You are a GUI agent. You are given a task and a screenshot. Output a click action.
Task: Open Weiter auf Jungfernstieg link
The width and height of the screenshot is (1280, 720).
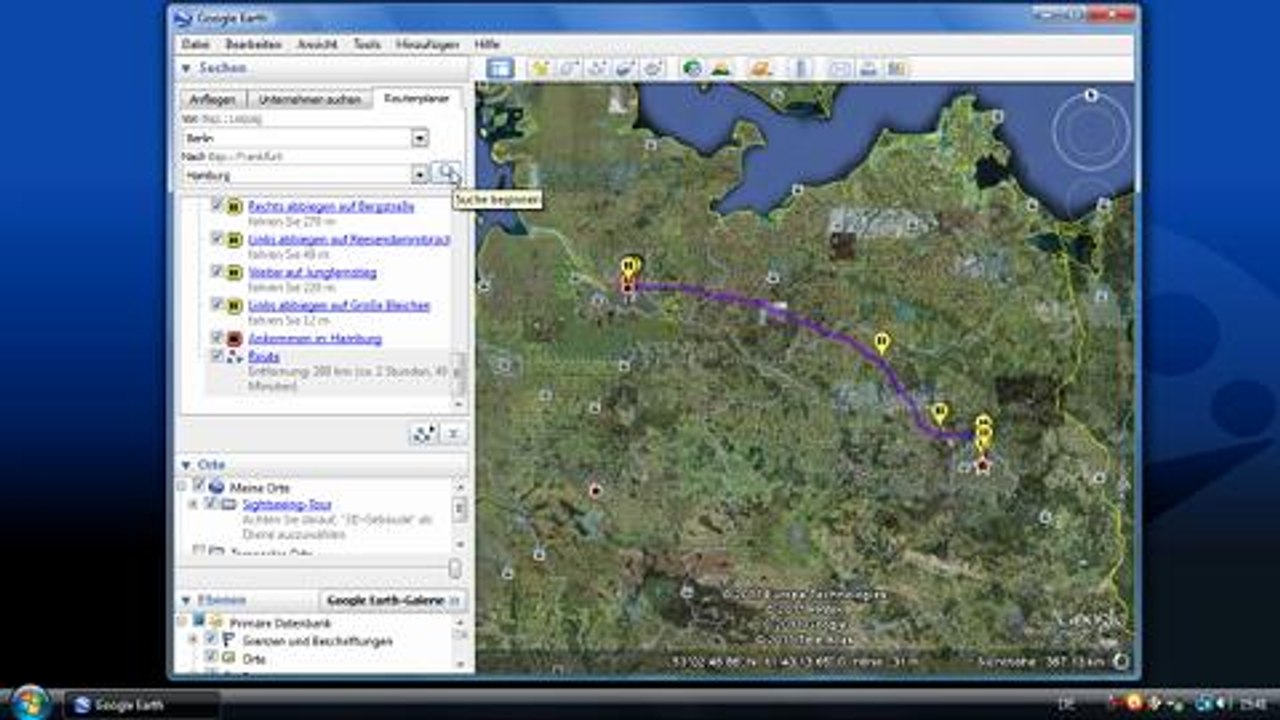coord(313,272)
